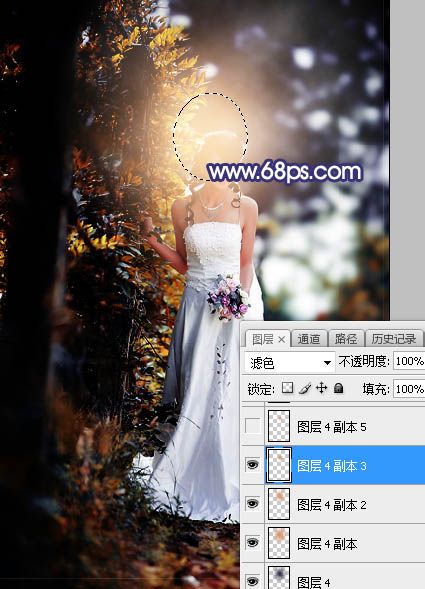Click the lock transparent pixels icon
This screenshot has height=589, width=425.
[x=287, y=388]
